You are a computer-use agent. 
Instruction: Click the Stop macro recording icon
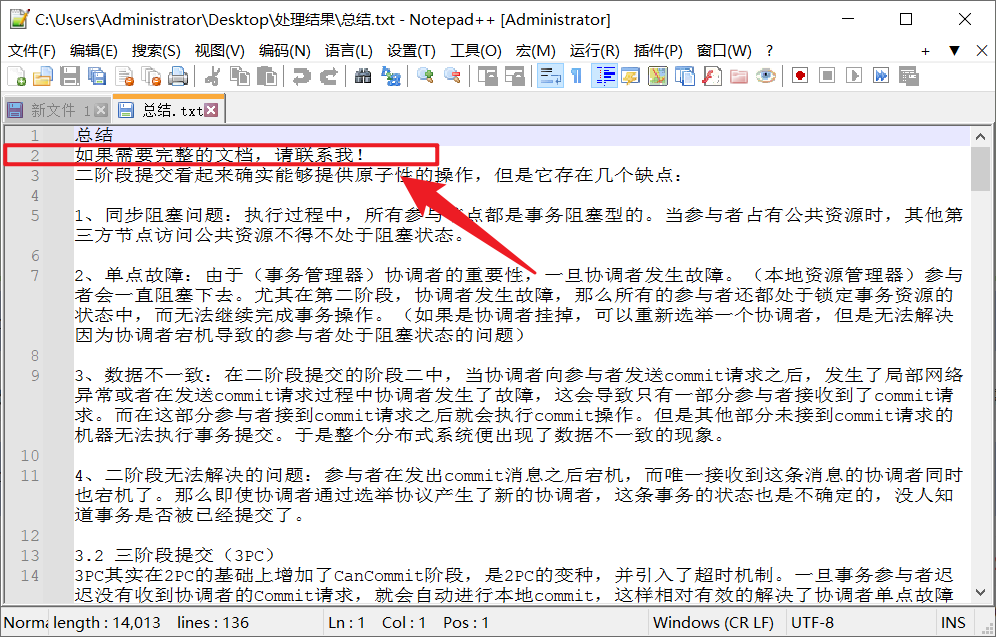pyautogui.click(x=827, y=76)
